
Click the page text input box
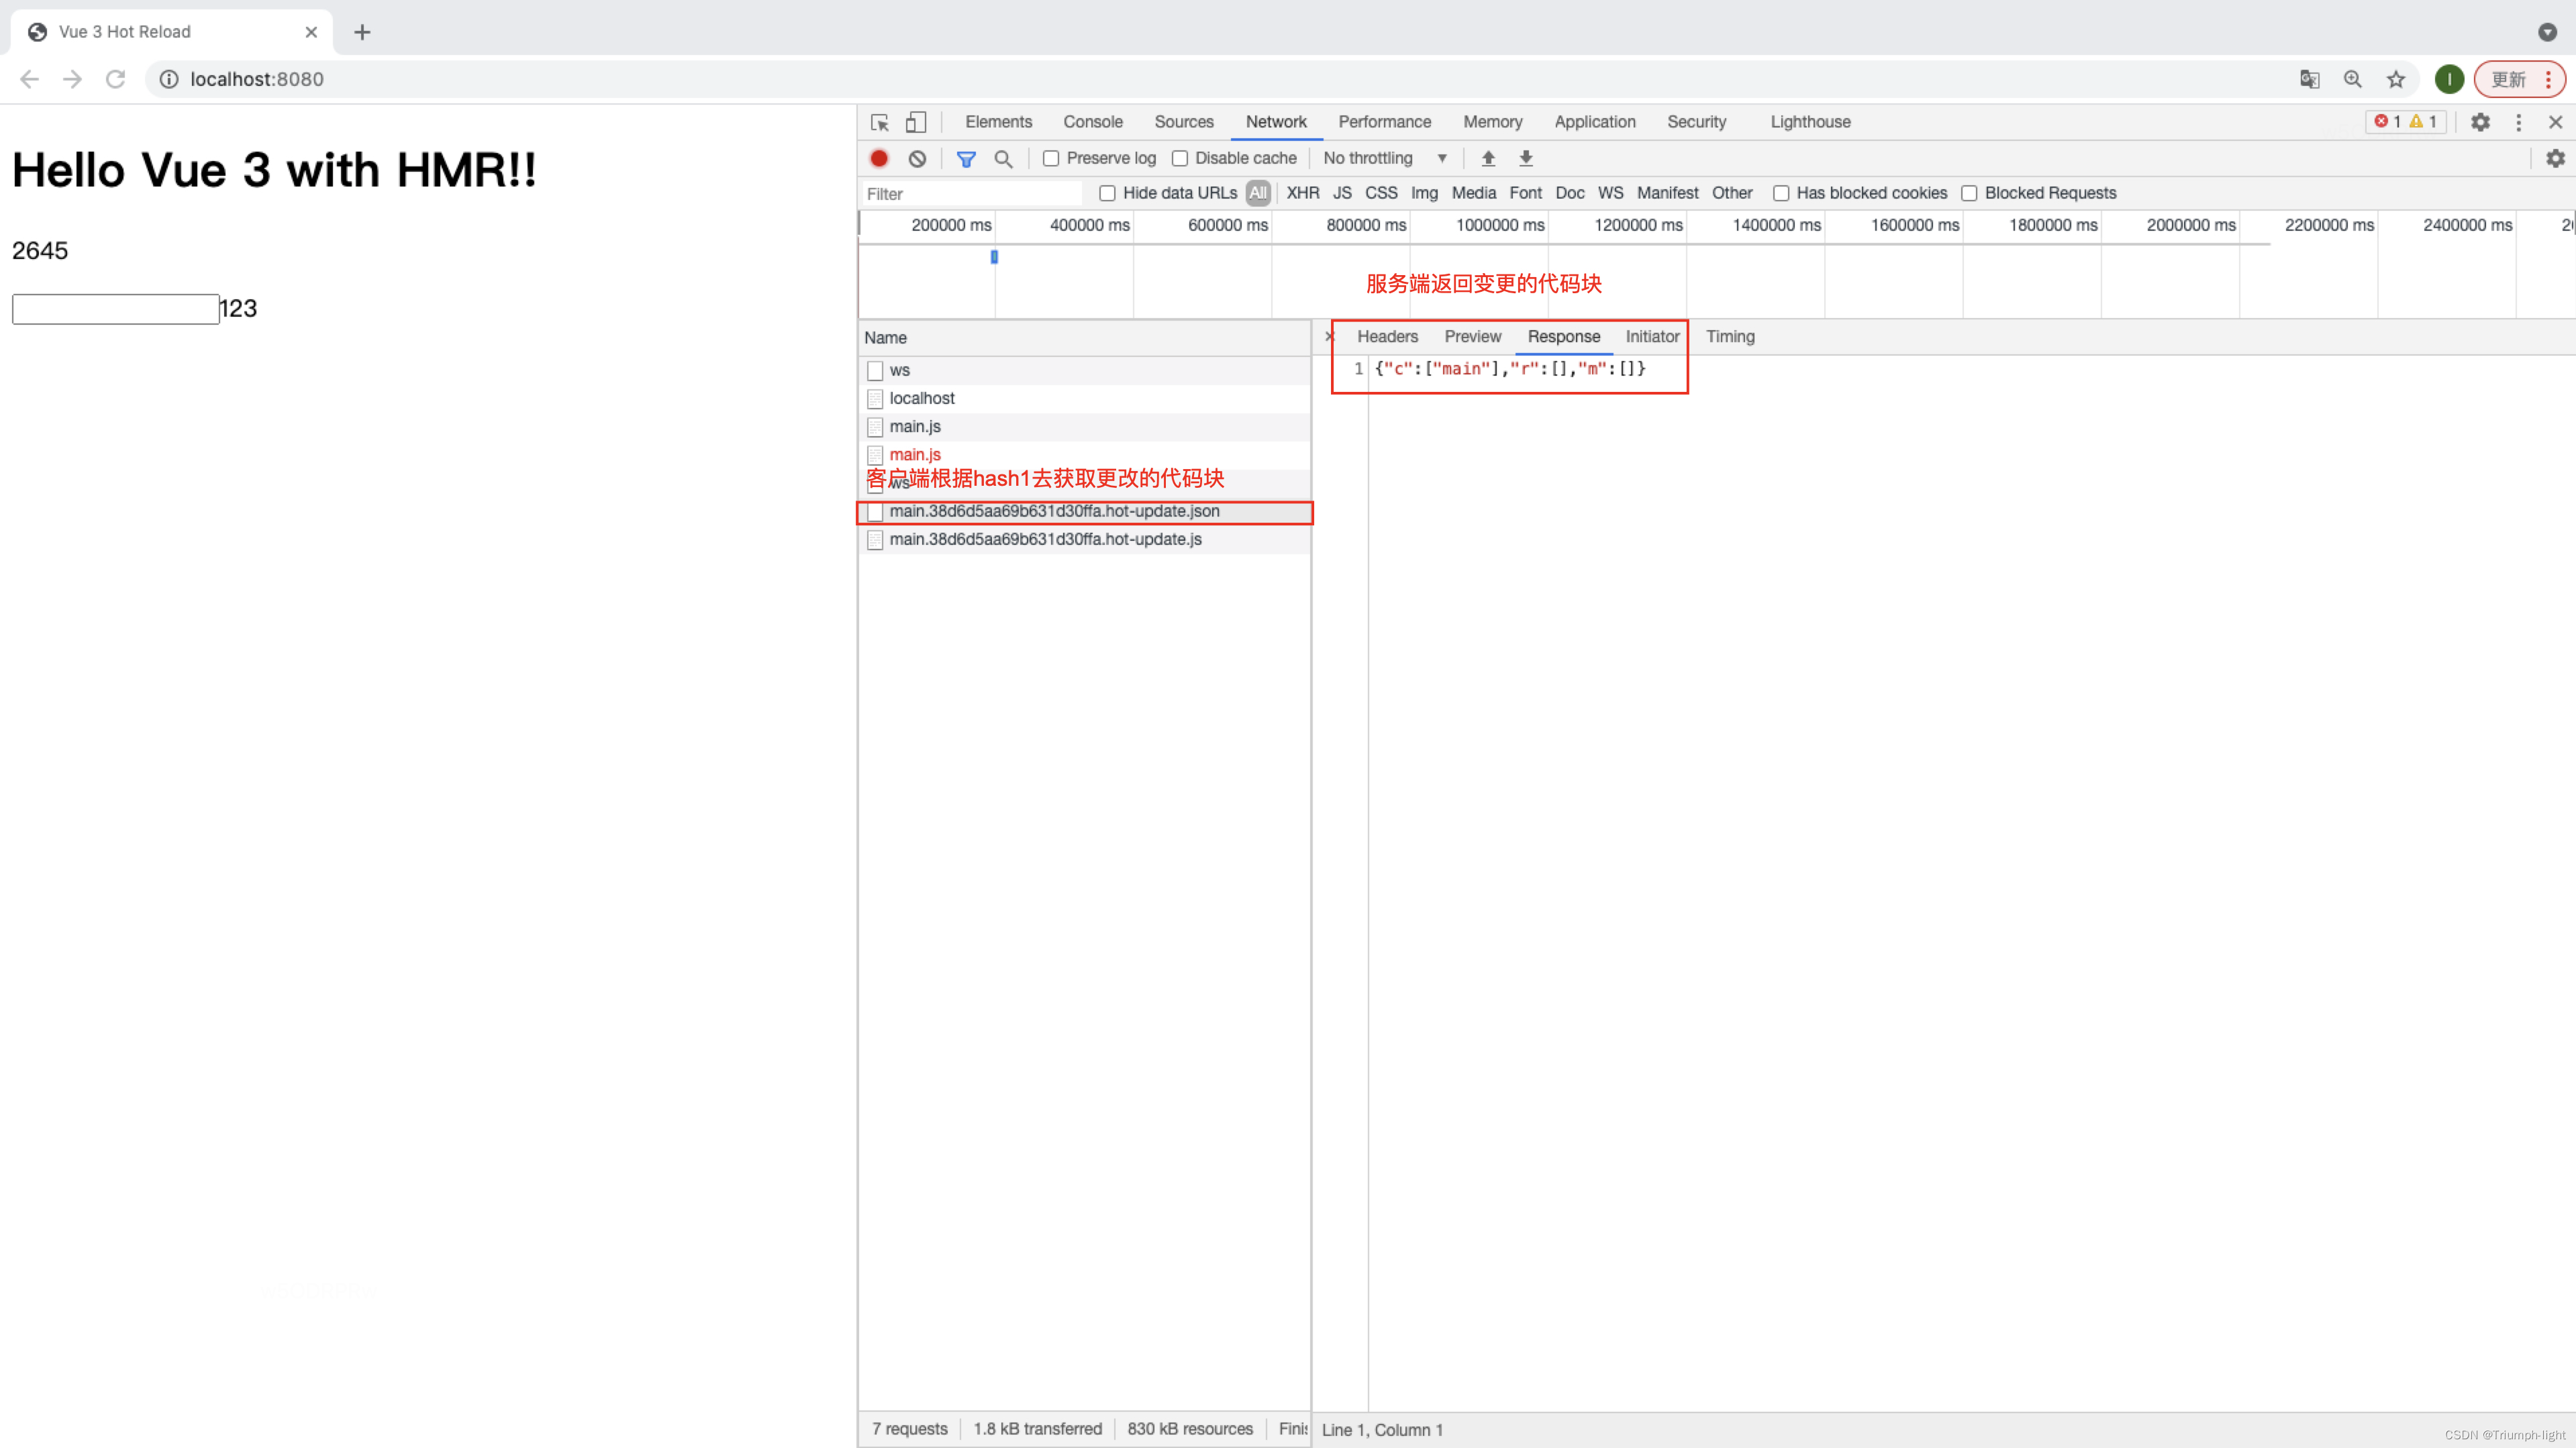coord(115,309)
